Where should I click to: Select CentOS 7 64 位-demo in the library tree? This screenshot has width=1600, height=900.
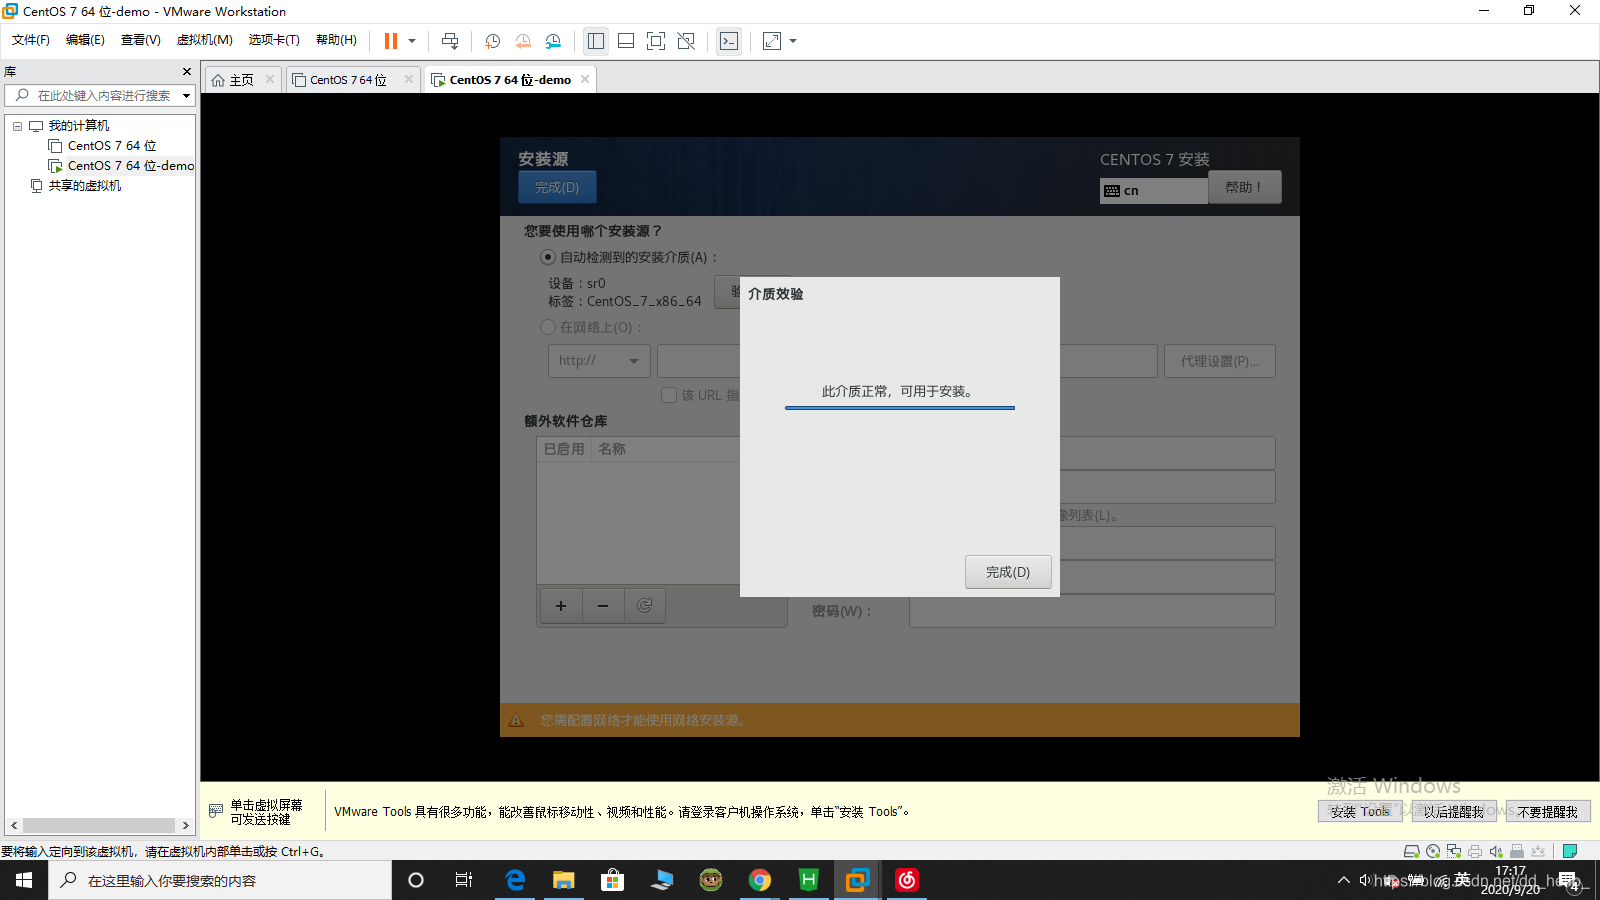(x=121, y=166)
